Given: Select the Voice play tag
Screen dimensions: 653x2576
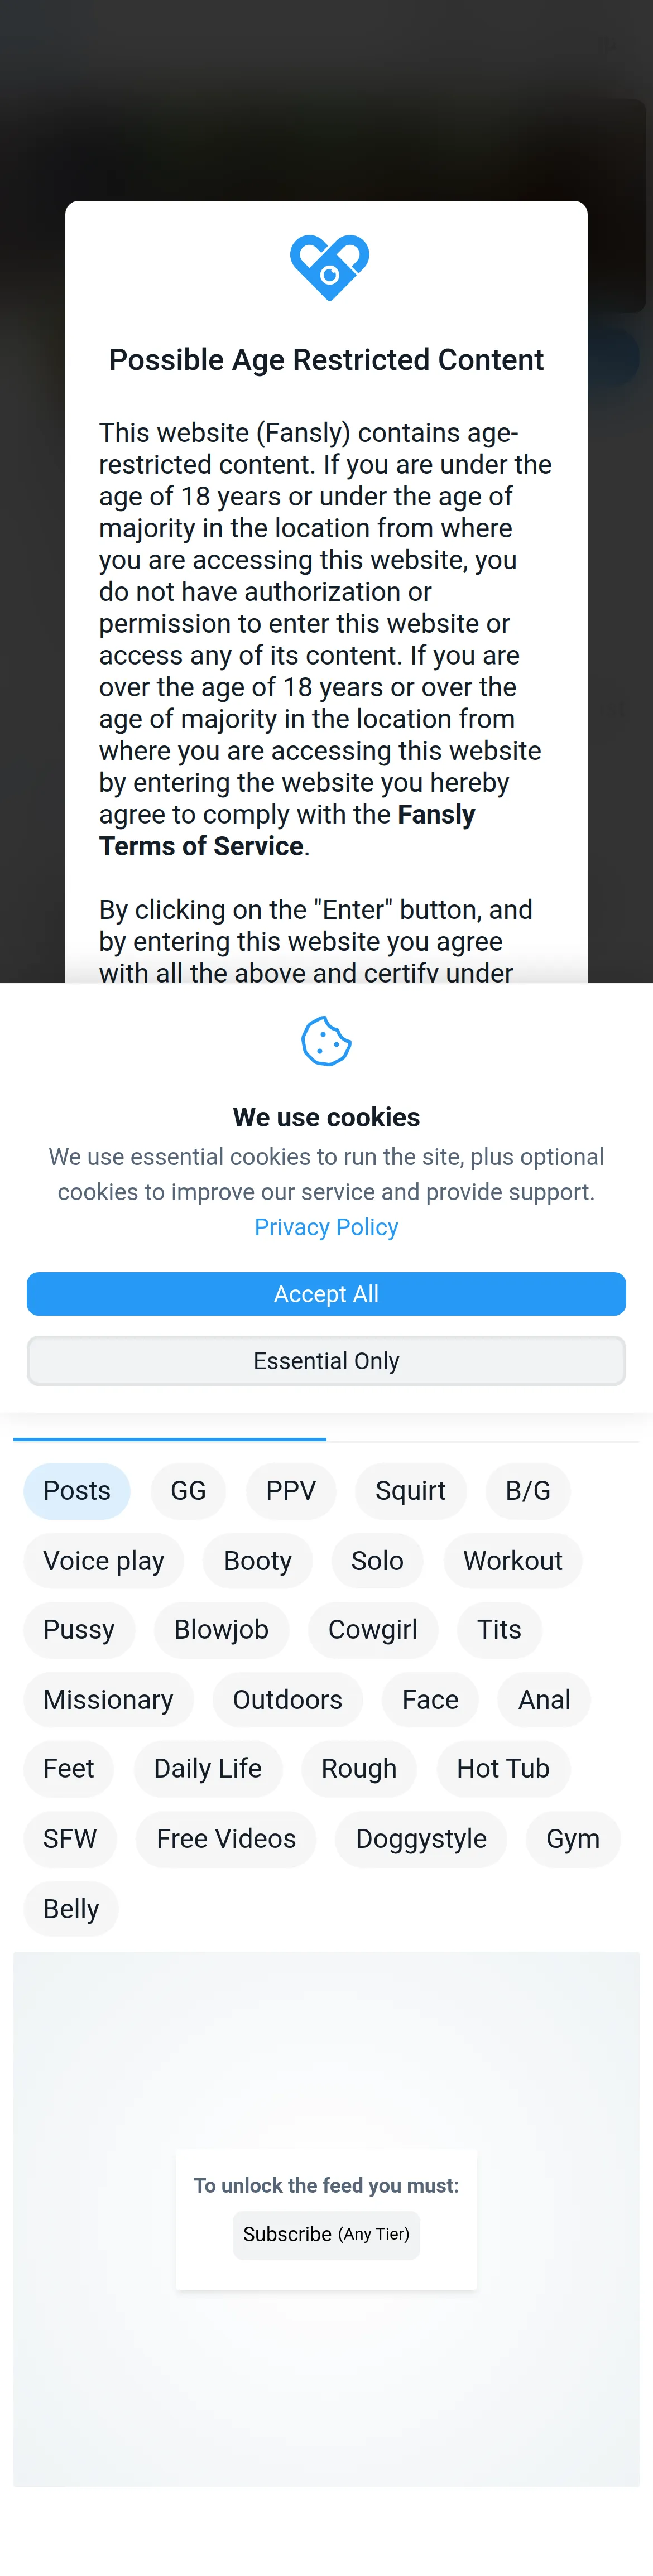Looking at the screenshot, I should click(104, 1561).
